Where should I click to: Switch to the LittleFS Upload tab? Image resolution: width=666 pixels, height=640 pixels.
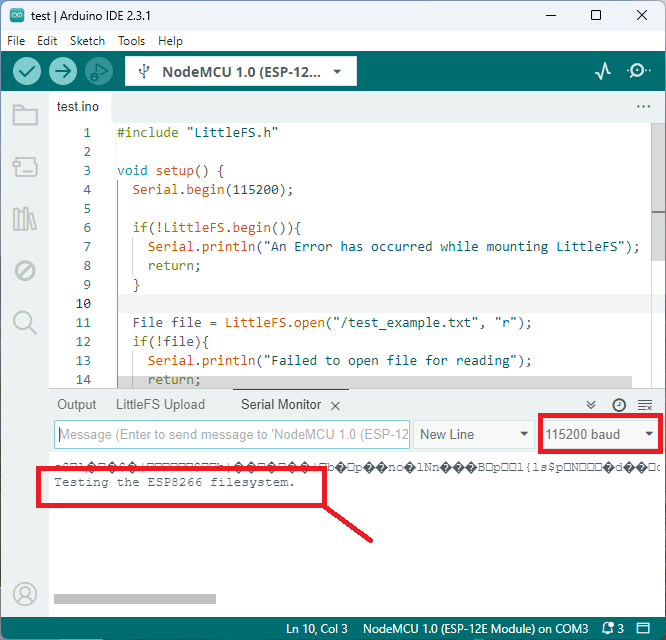coord(160,405)
